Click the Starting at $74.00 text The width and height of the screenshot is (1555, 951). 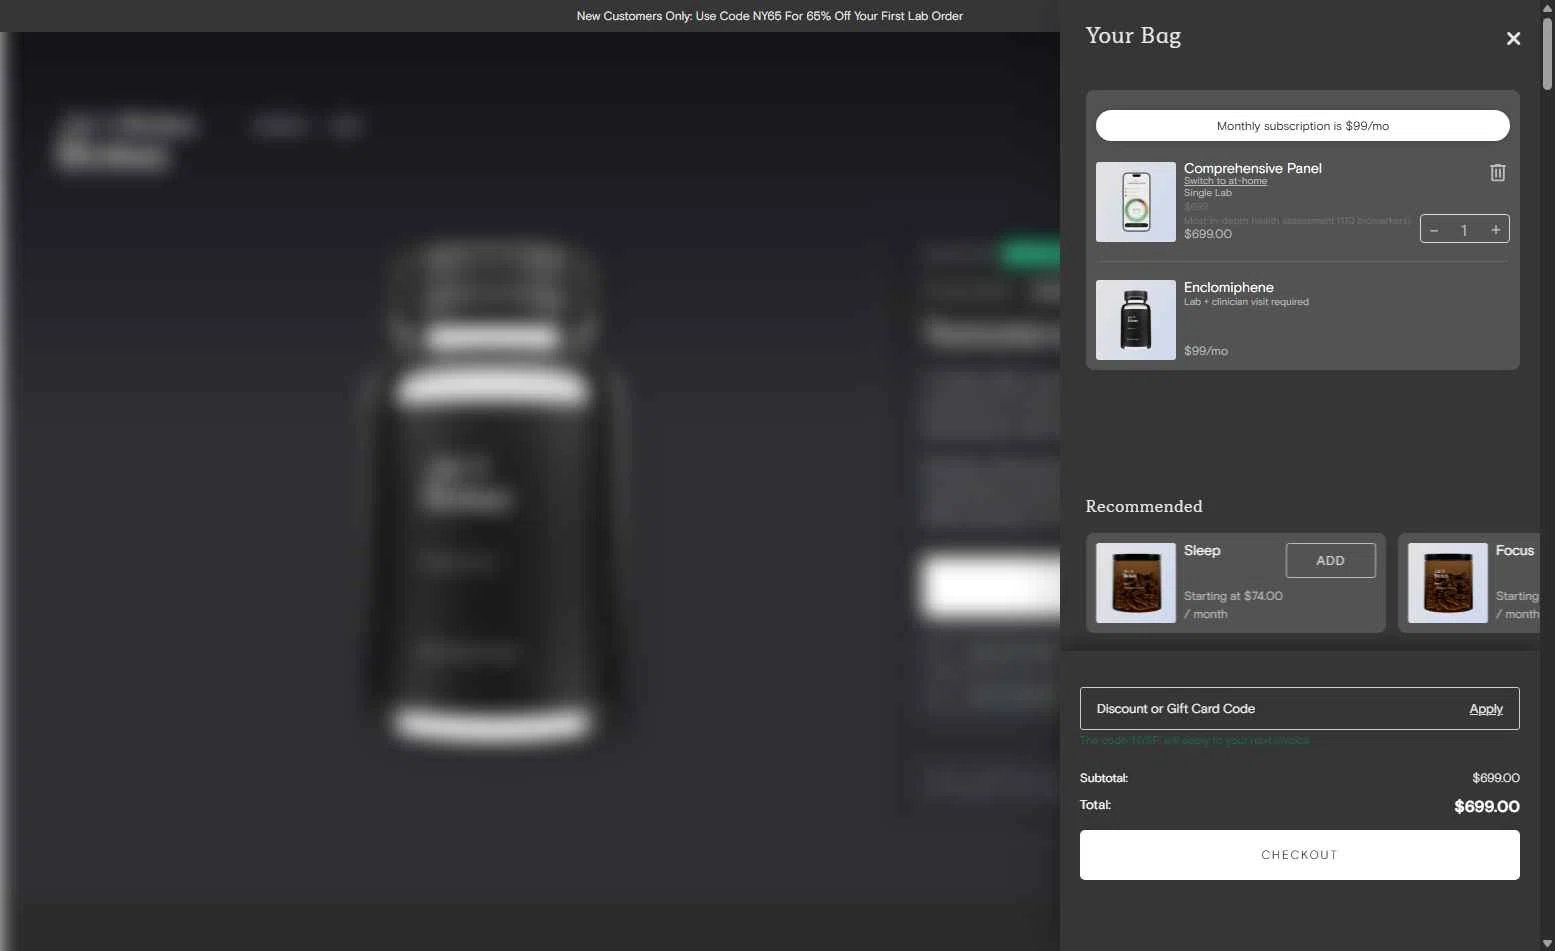point(1233,596)
